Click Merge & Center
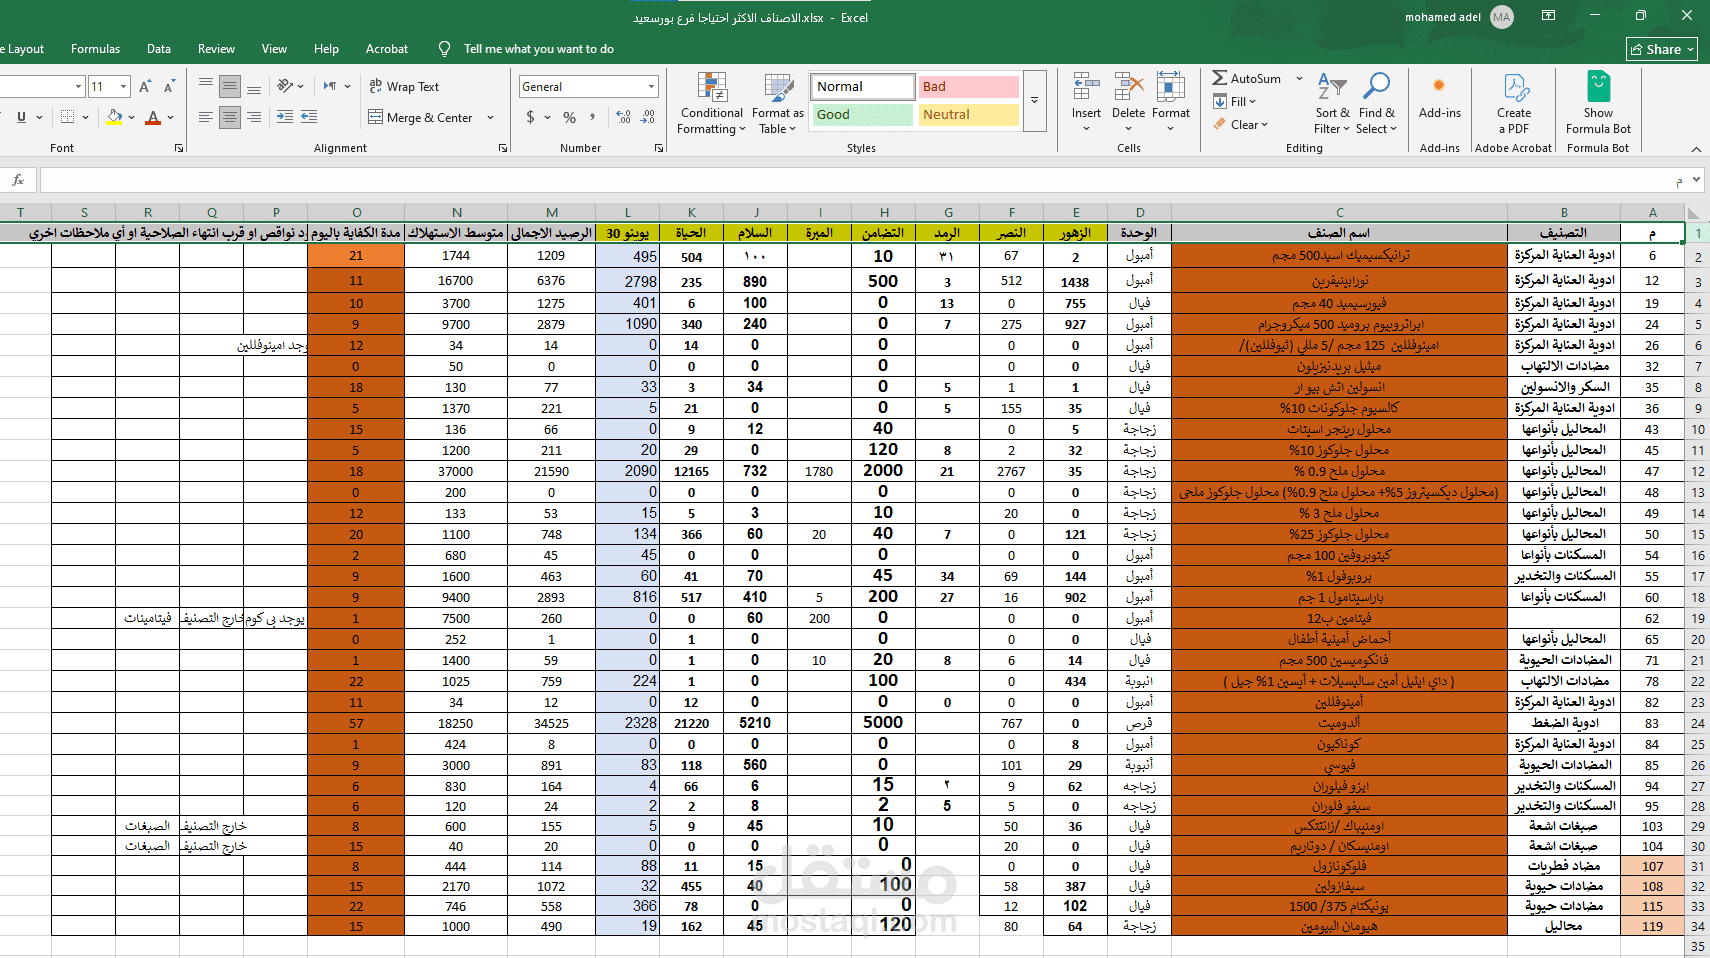The image size is (1710, 958). pos(420,117)
